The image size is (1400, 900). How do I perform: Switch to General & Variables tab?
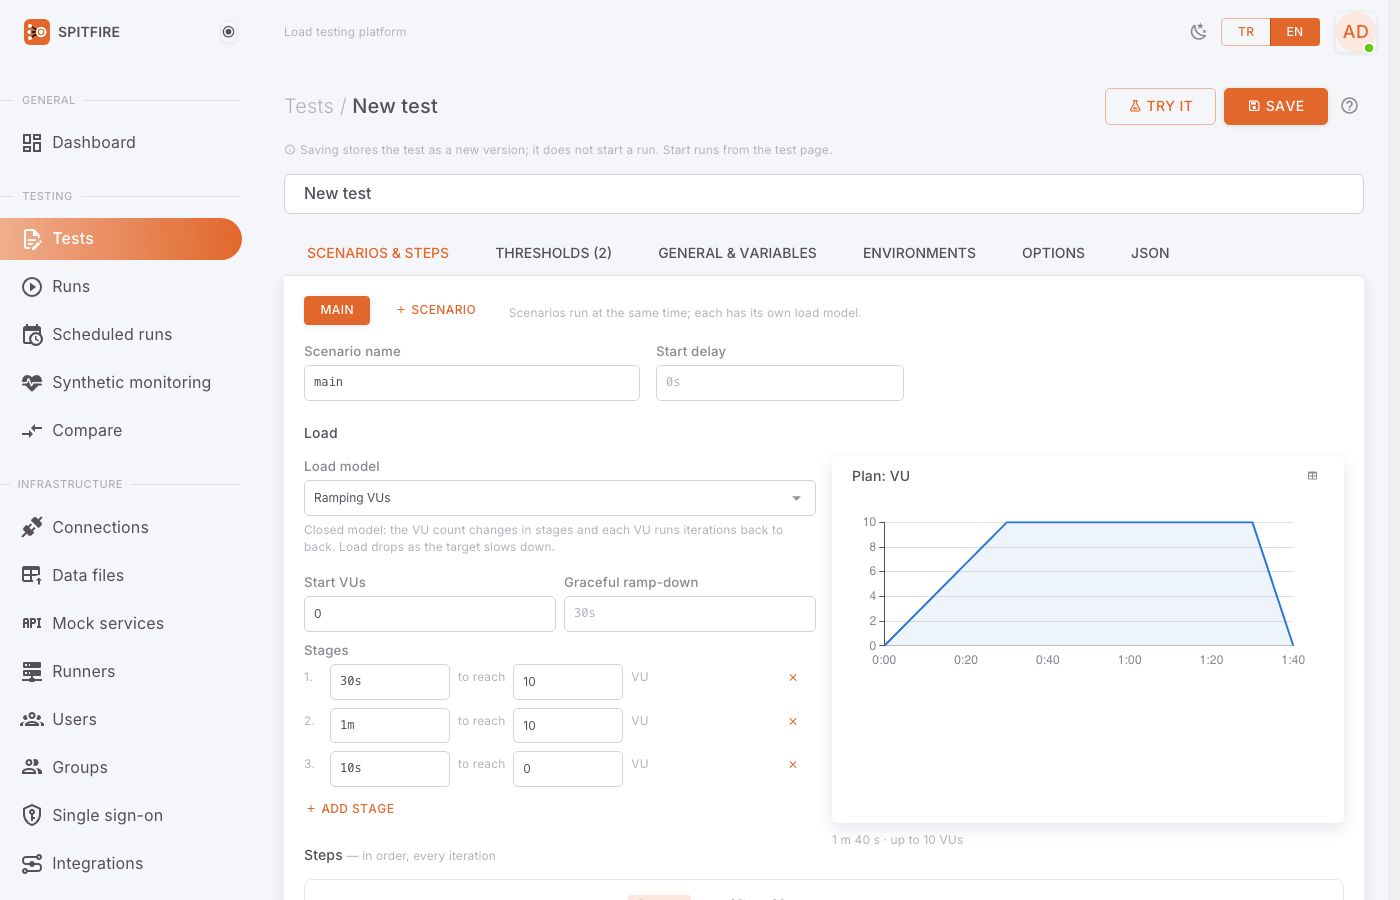pyautogui.click(x=738, y=254)
